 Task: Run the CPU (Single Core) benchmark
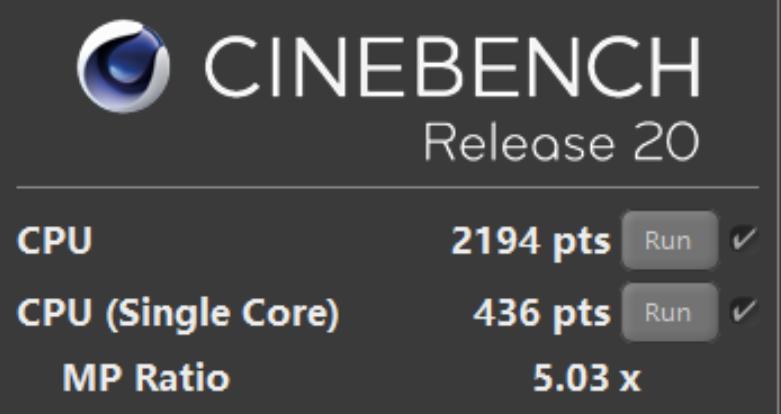(x=669, y=312)
